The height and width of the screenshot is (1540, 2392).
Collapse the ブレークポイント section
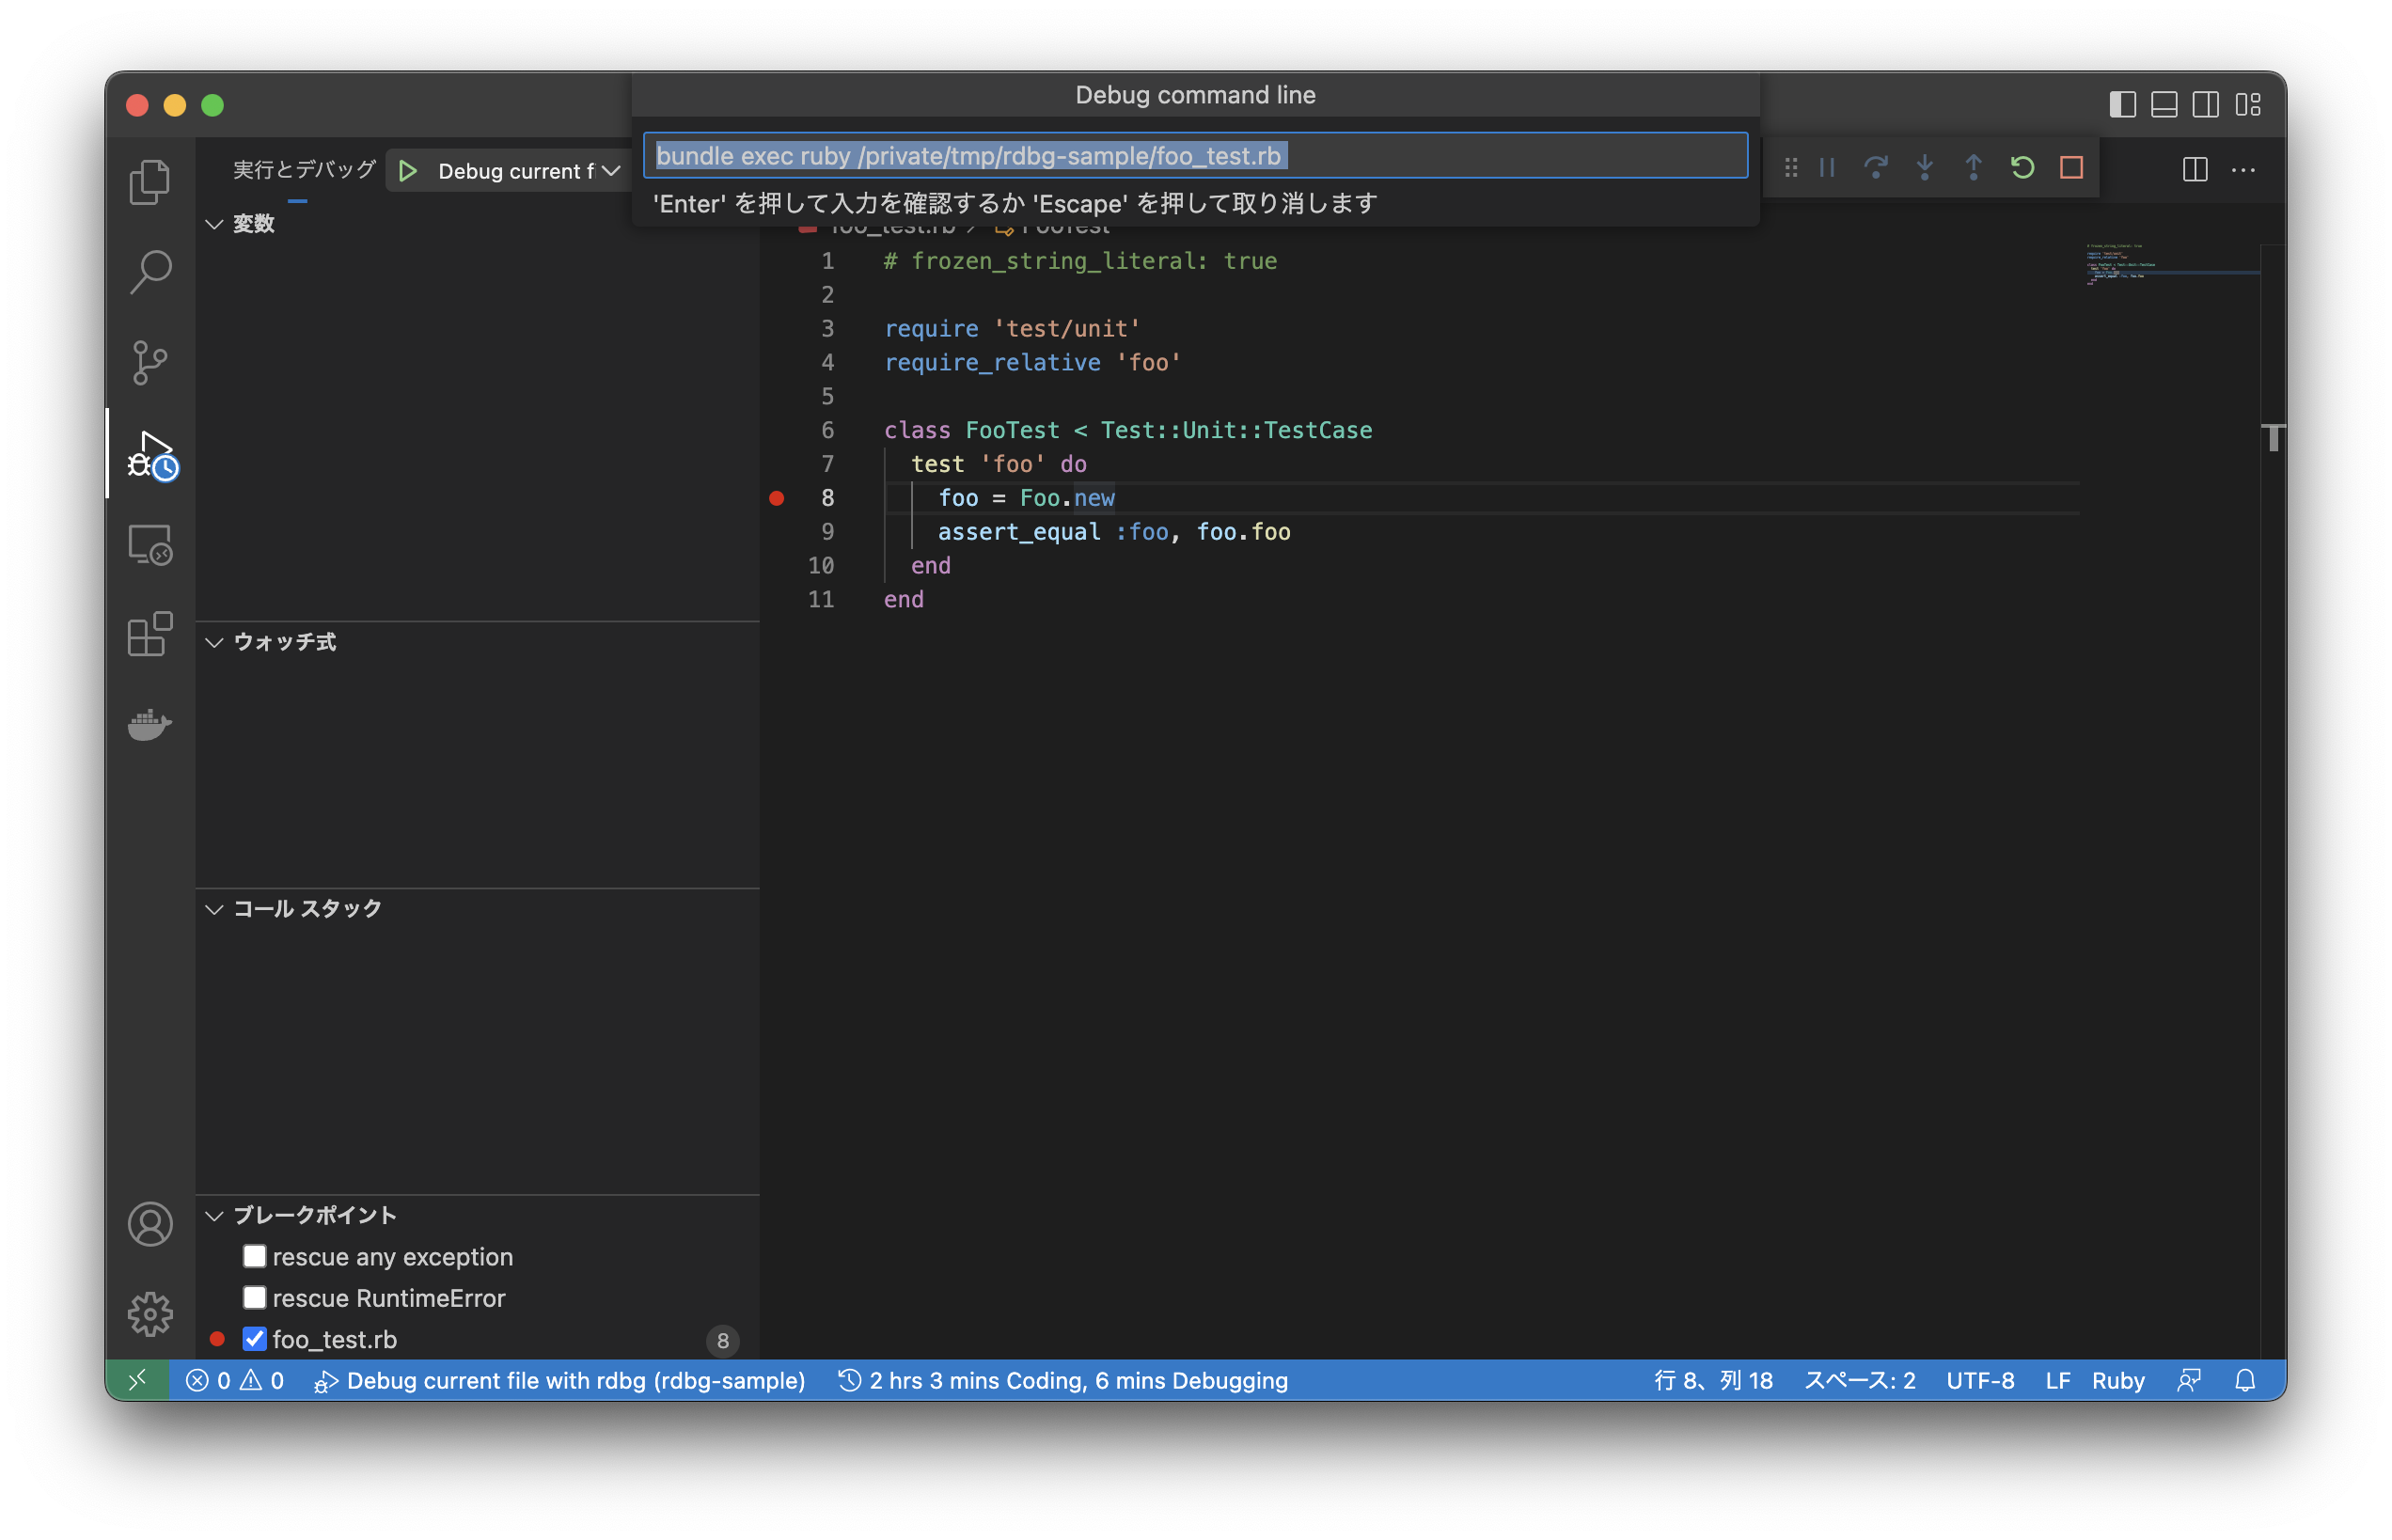point(214,1215)
